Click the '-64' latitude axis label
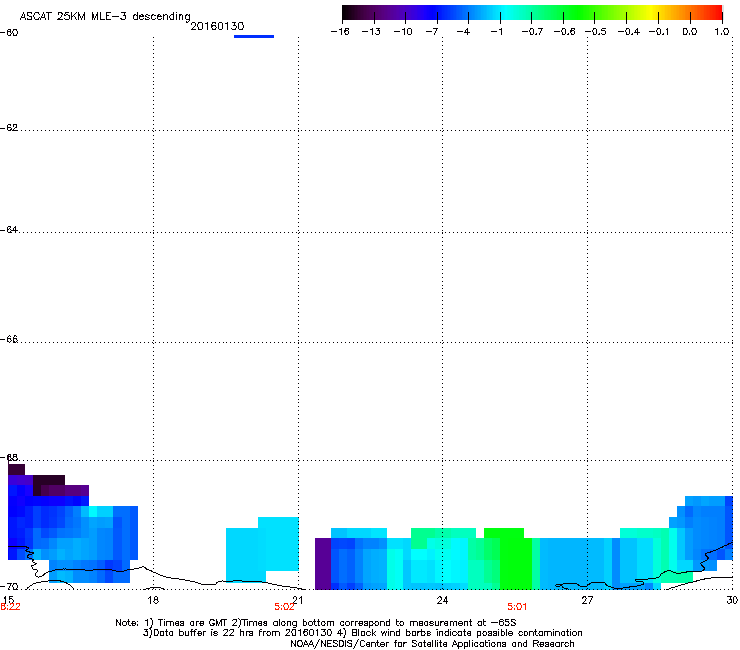 coord(9,230)
